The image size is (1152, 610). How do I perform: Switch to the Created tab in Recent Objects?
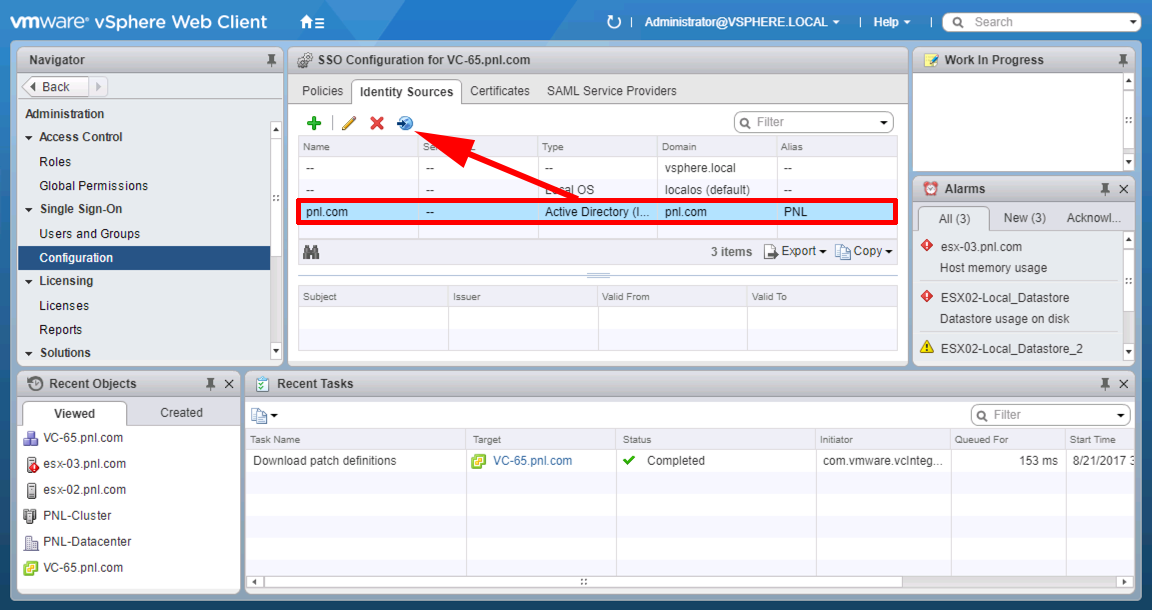click(x=181, y=413)
